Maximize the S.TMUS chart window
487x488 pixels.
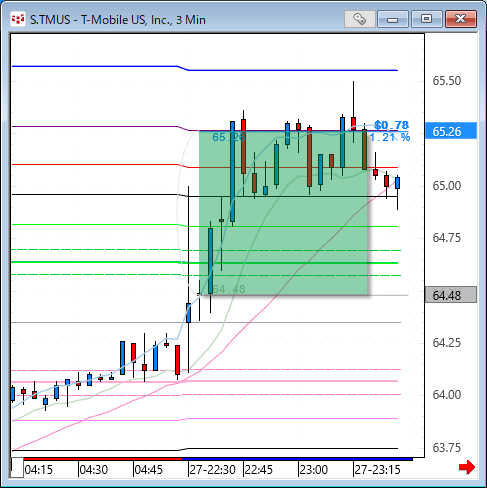point(427,19)
